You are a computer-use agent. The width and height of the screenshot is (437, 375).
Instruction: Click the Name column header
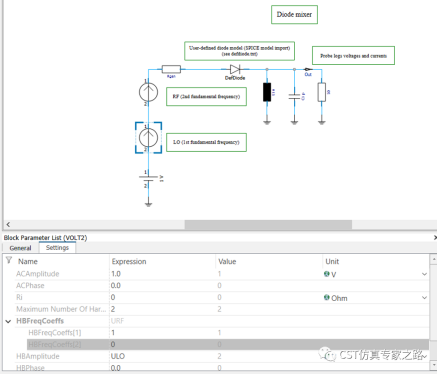coord(28,261)
